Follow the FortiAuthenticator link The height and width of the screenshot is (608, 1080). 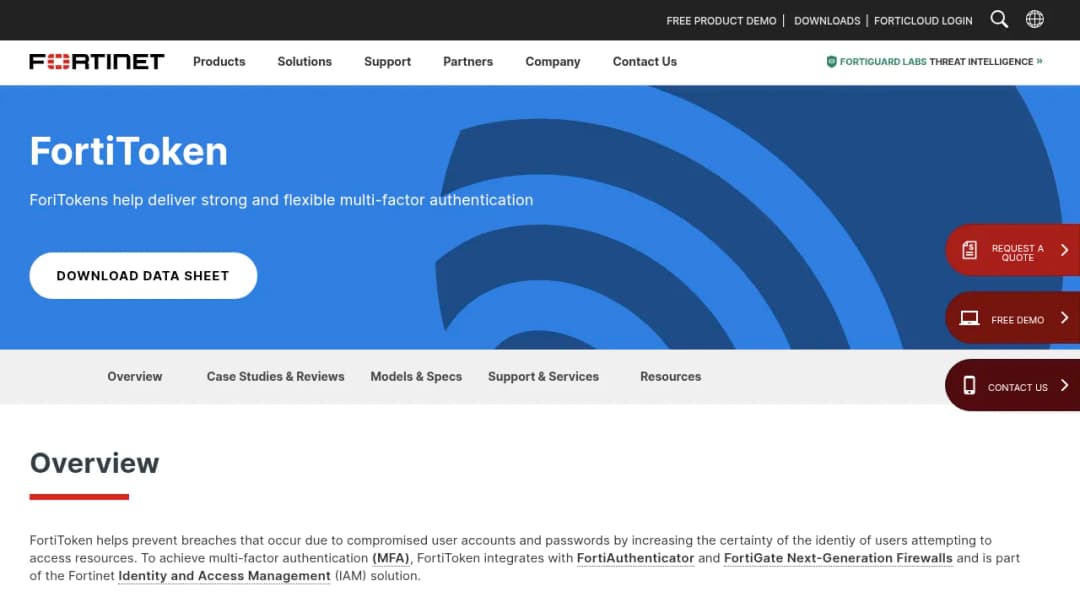point(635,558)
